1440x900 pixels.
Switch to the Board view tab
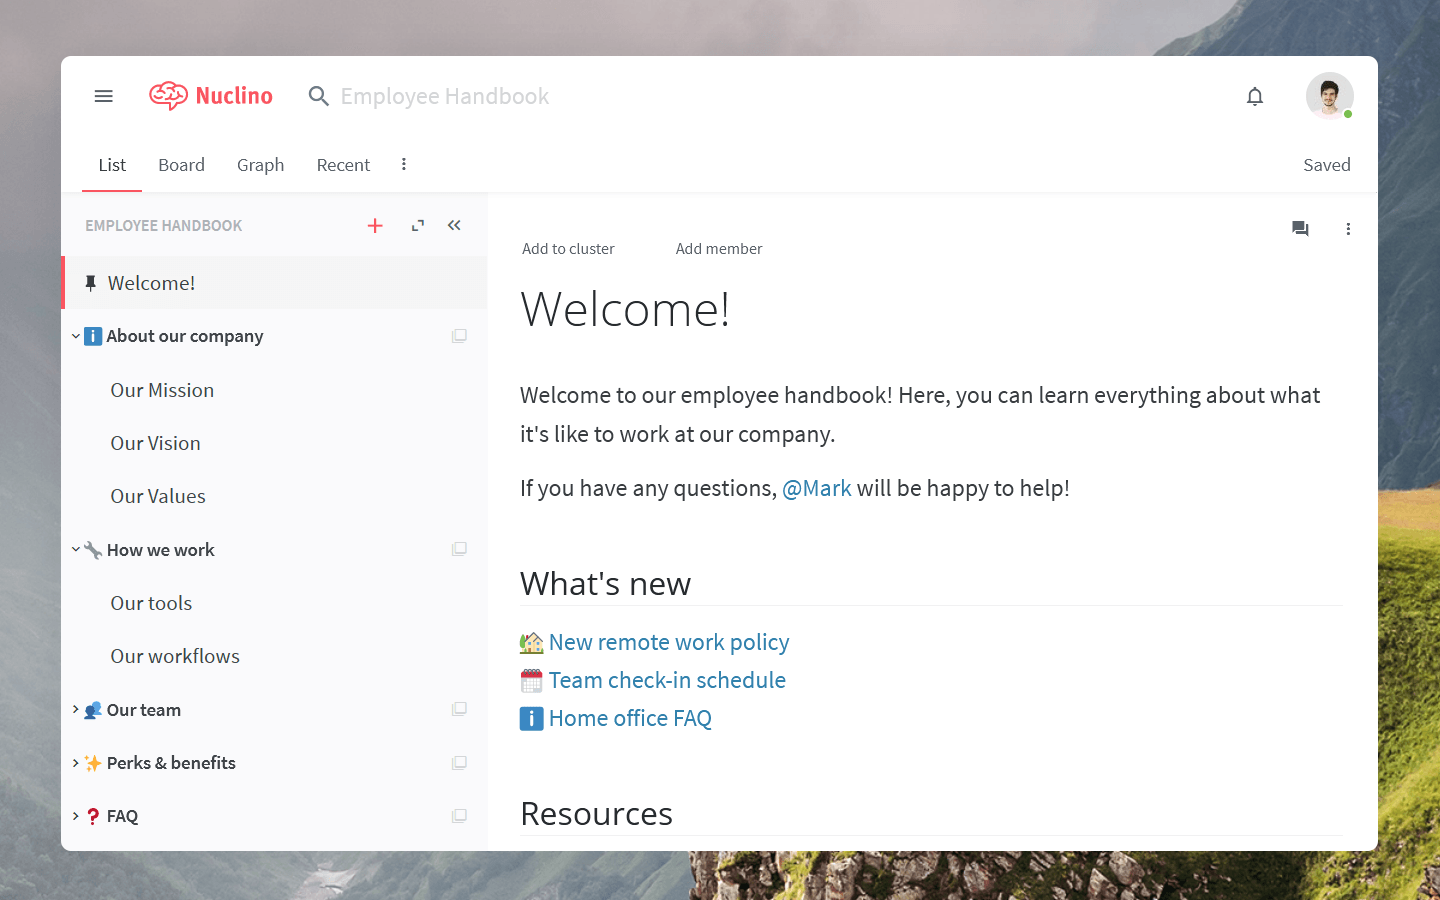(x=181, y=164)
